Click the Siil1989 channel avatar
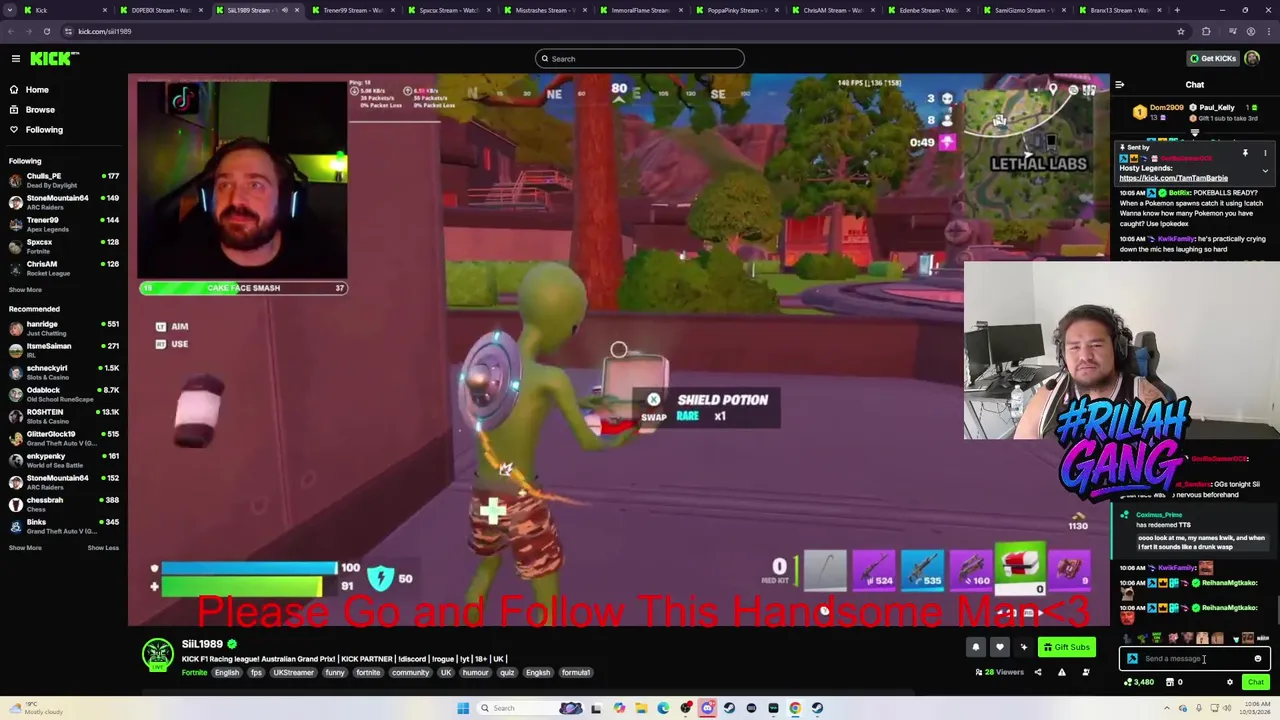The image size is (1280, 720). [157, 655]
